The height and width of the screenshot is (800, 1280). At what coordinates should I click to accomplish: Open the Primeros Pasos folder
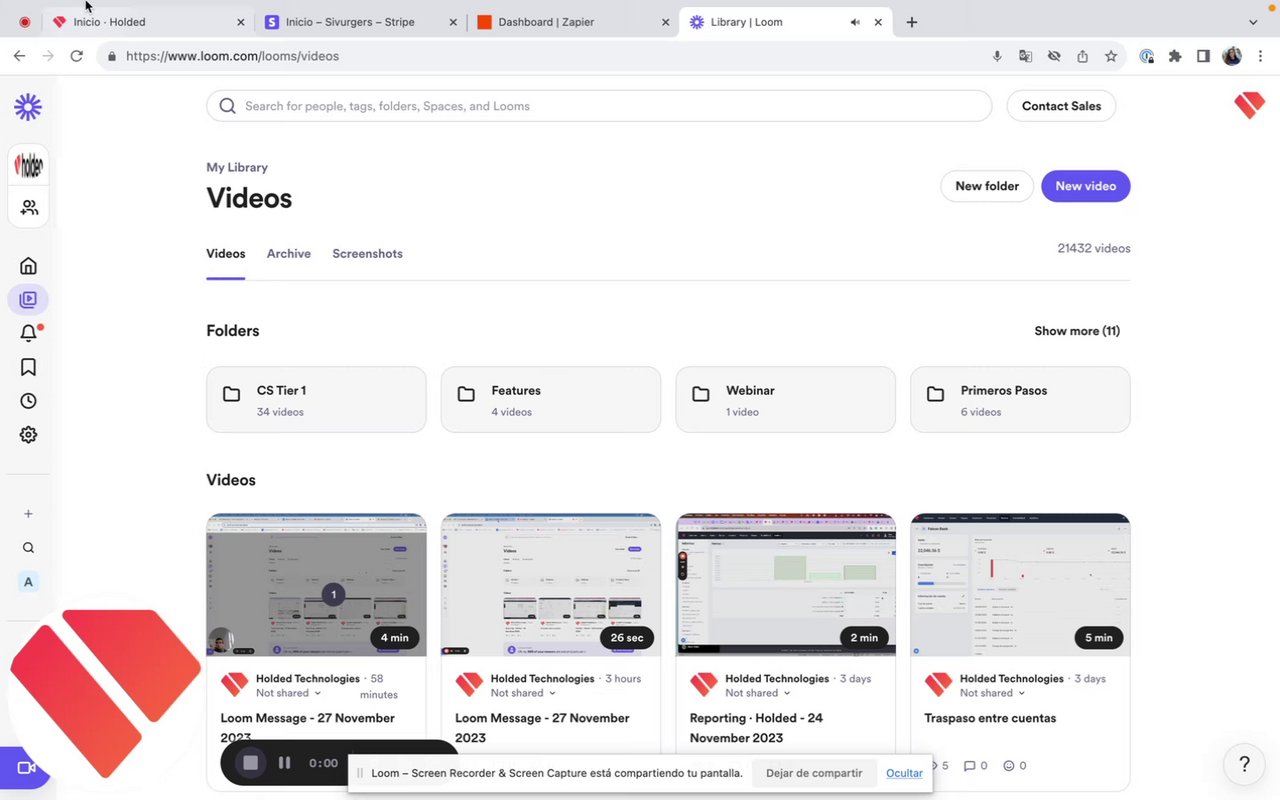click(1020, 400)
